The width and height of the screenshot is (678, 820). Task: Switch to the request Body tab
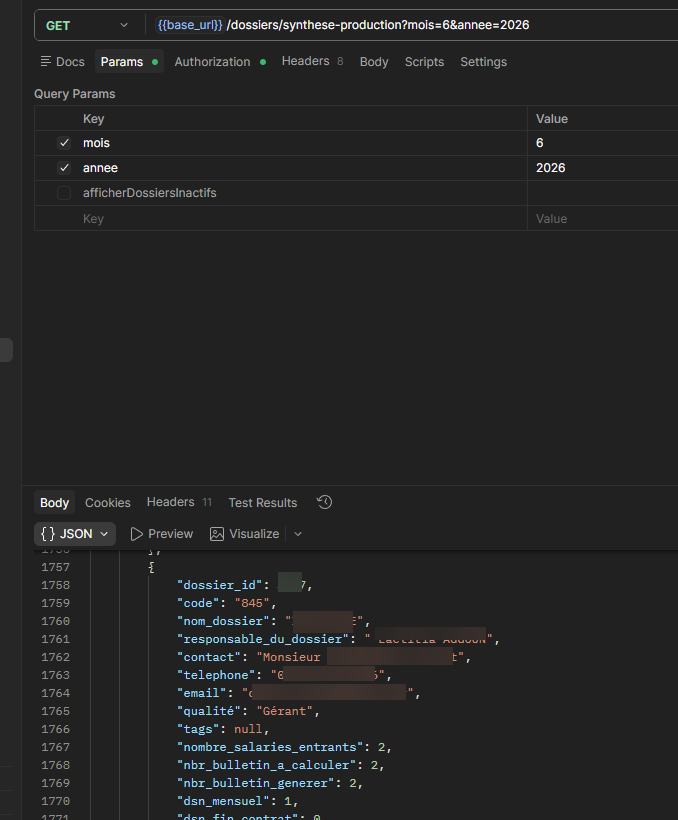[x=374, y=62]
